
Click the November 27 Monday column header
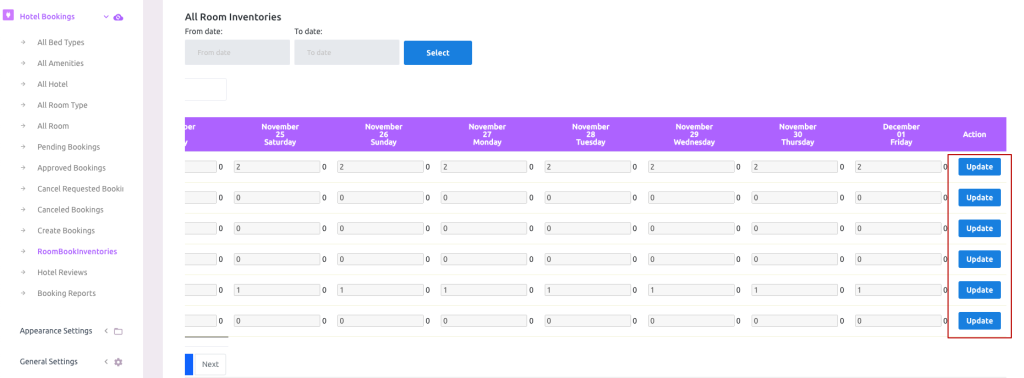tap(487, 134)
